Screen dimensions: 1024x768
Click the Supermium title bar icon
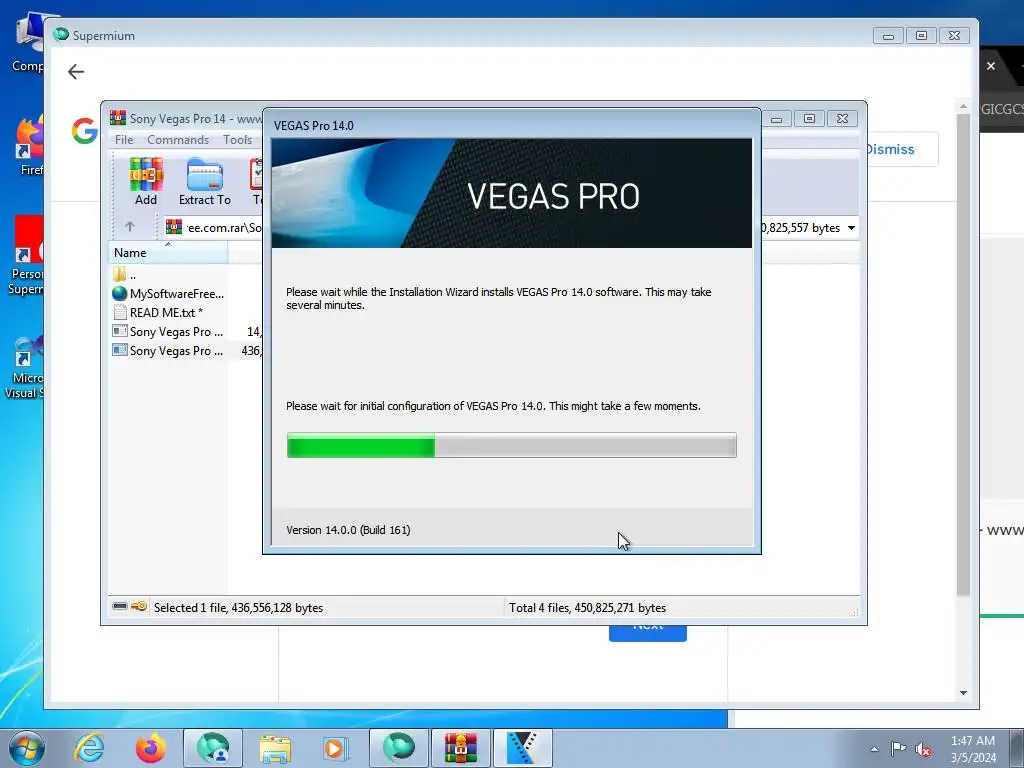[61, 35]
